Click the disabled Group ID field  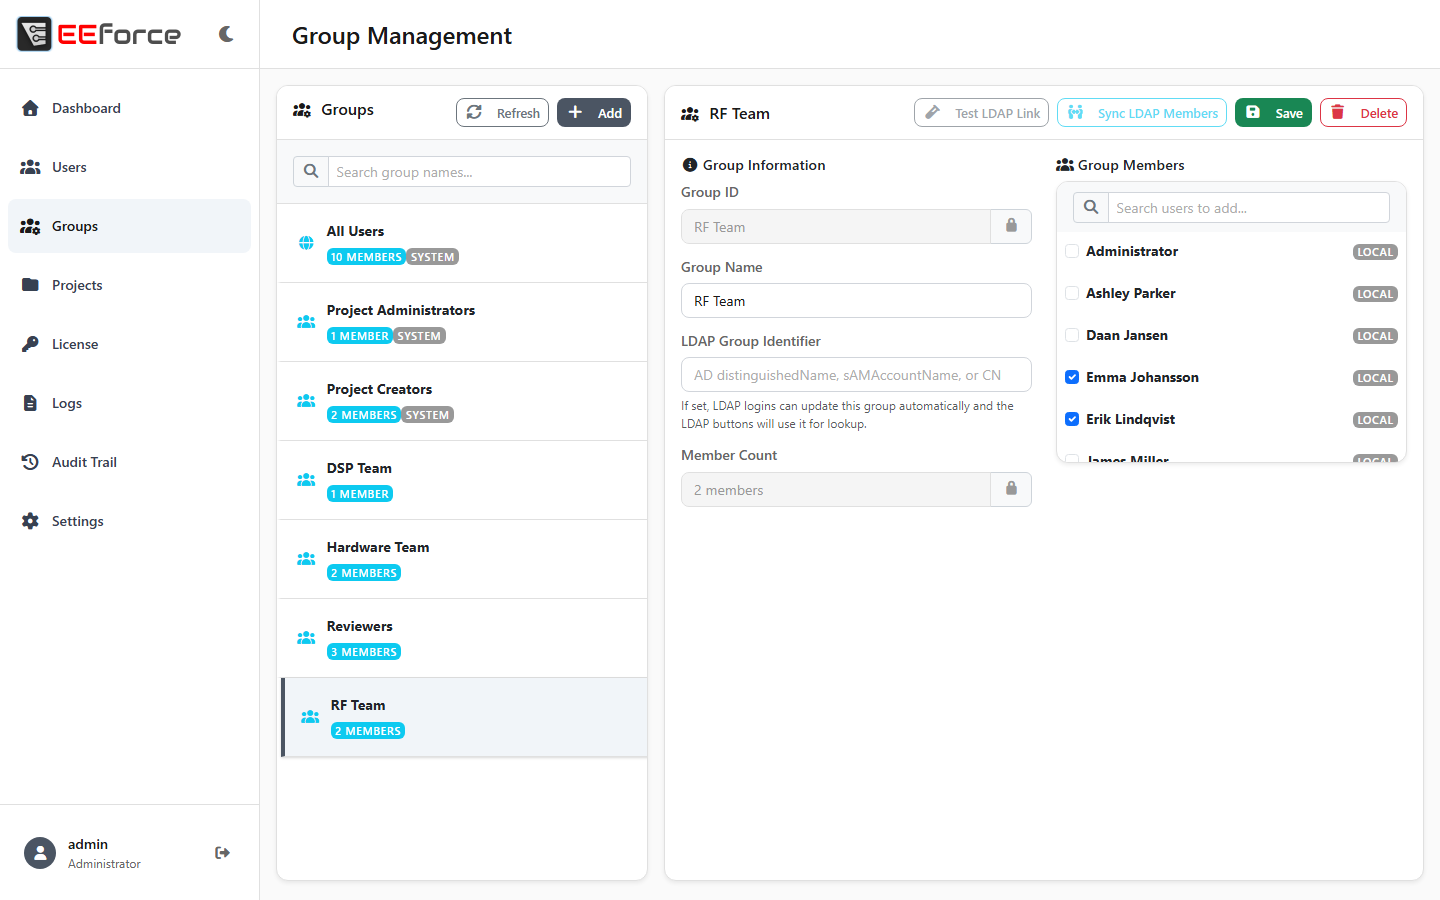[x=836, y=227]
